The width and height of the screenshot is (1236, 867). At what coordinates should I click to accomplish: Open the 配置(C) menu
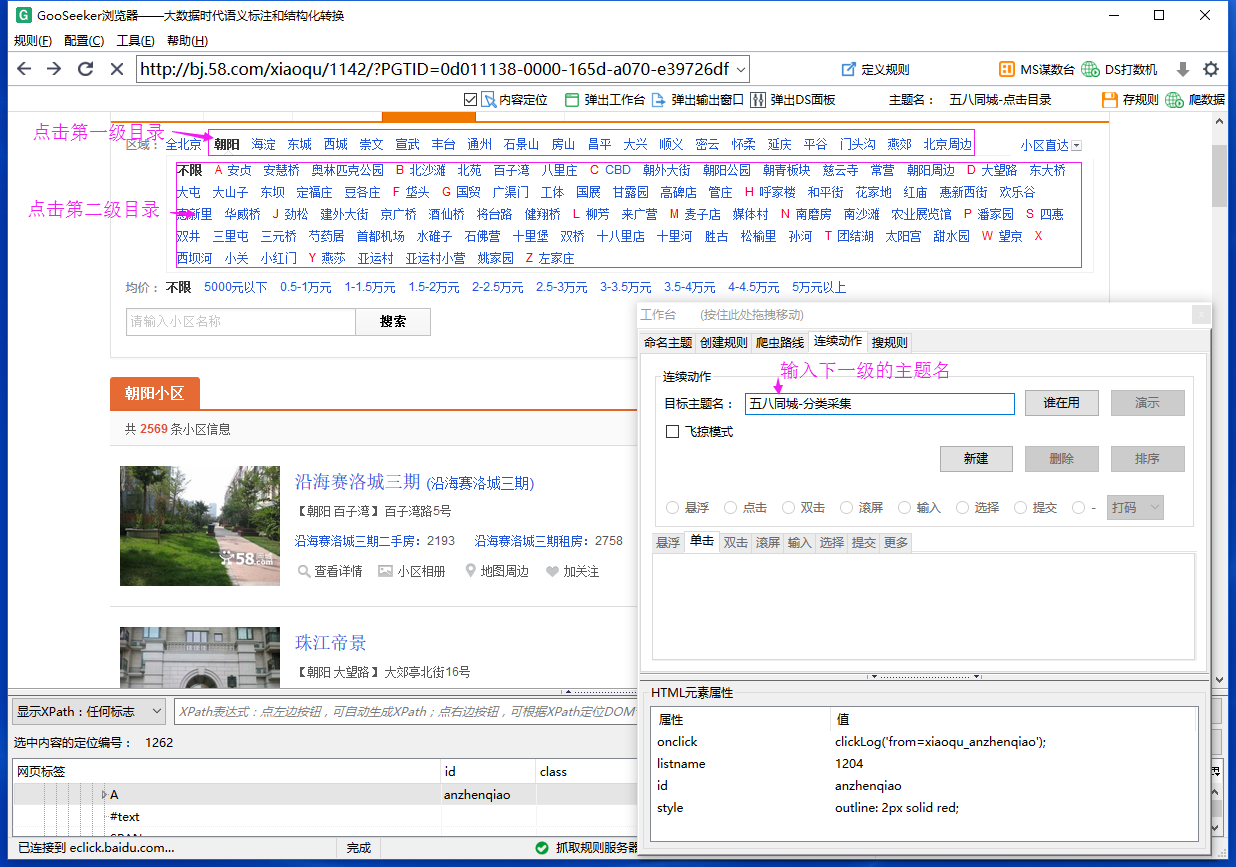(84, 41)
